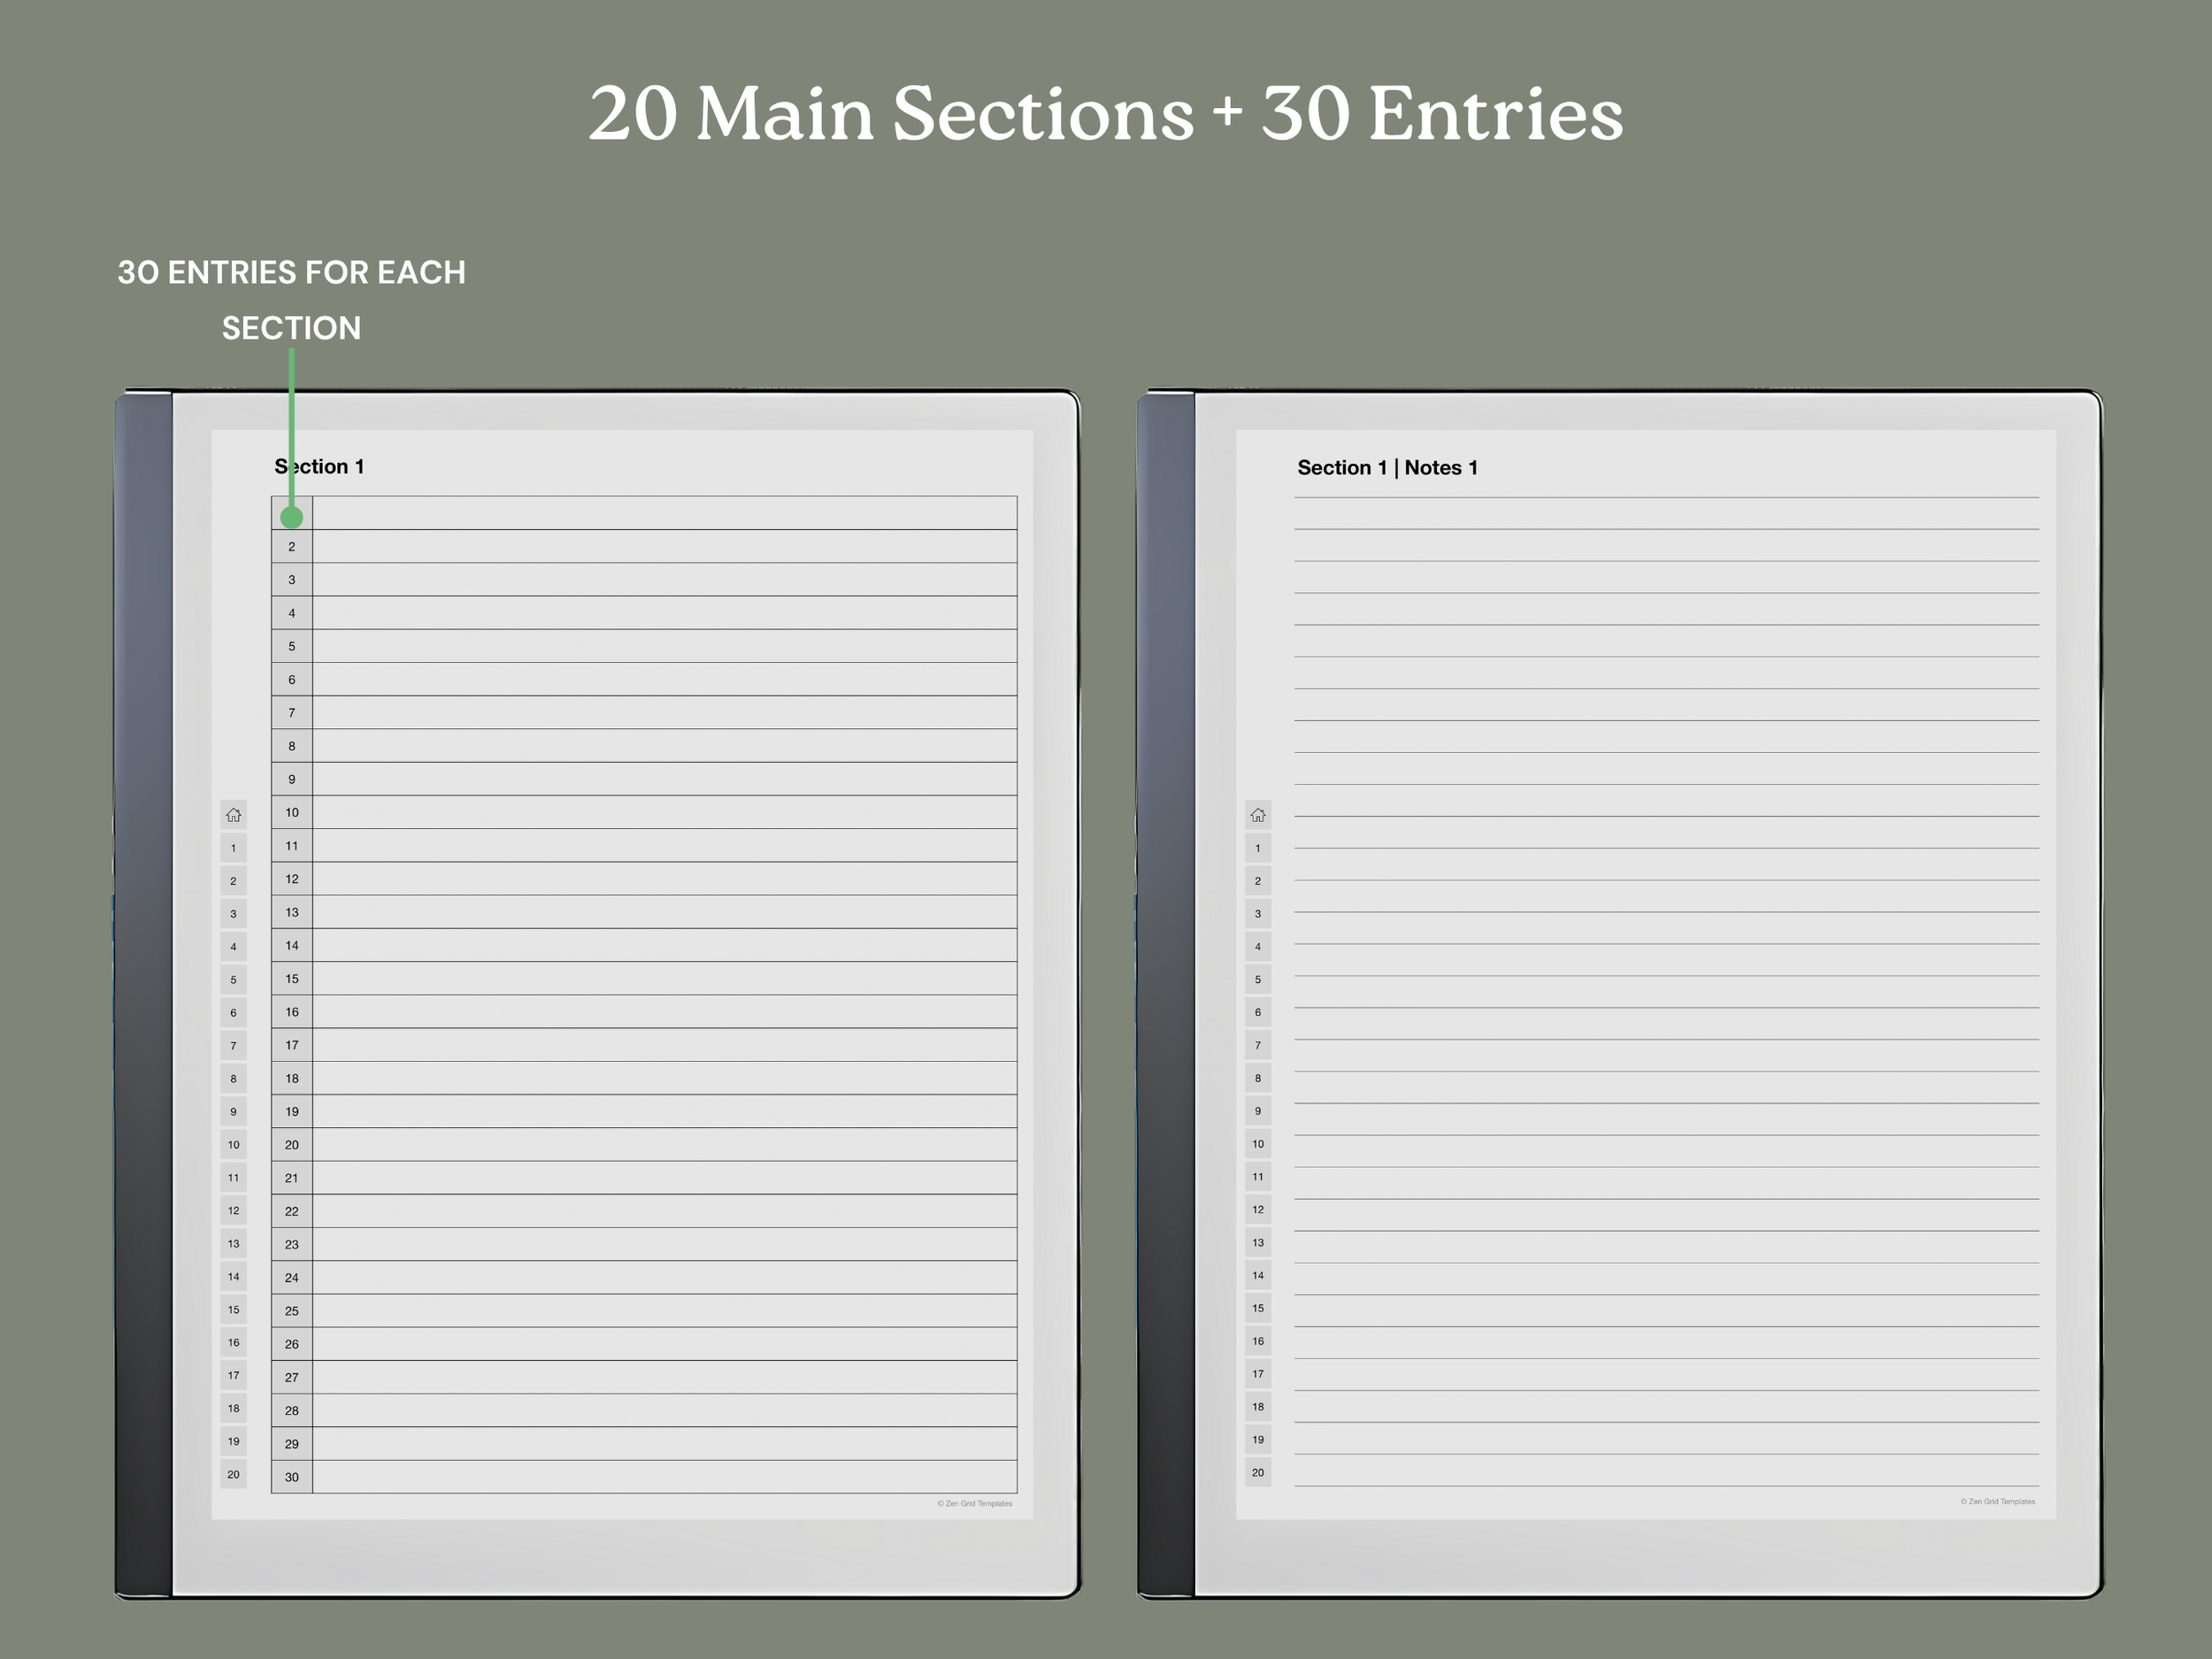Click the green dot on entry 1

[291, 517]
